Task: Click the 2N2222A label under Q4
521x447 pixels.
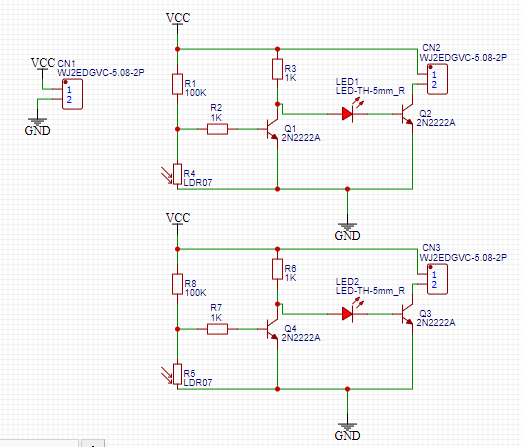Action: pyautogui.click(x=301, y=337)
